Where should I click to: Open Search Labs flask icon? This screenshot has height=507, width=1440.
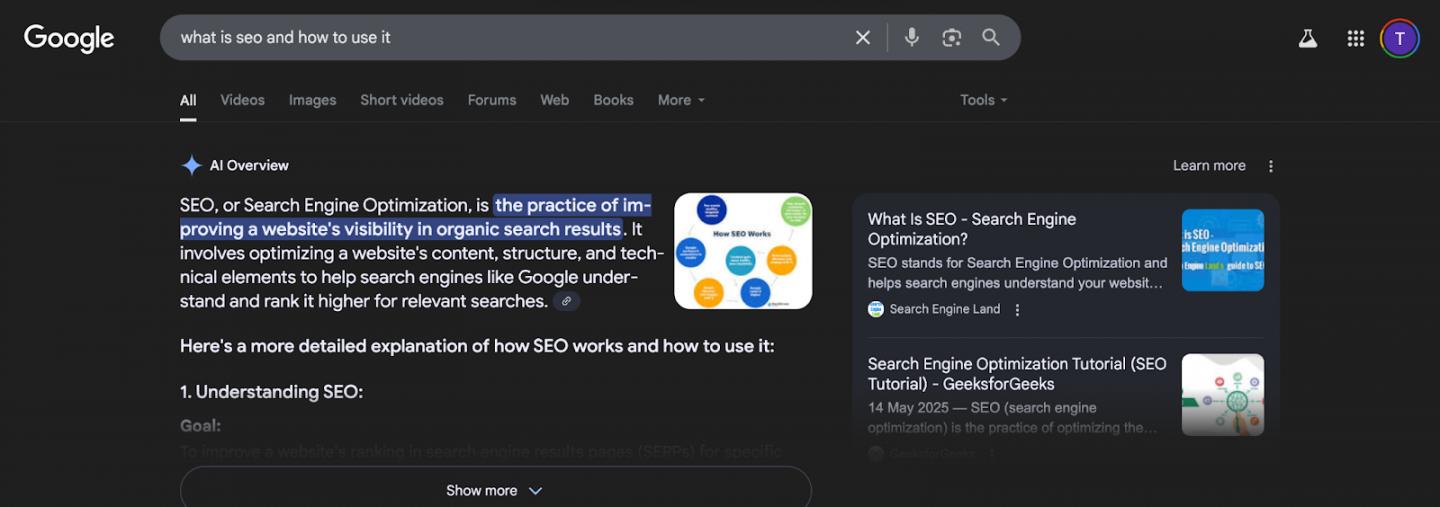[1307, 39]
